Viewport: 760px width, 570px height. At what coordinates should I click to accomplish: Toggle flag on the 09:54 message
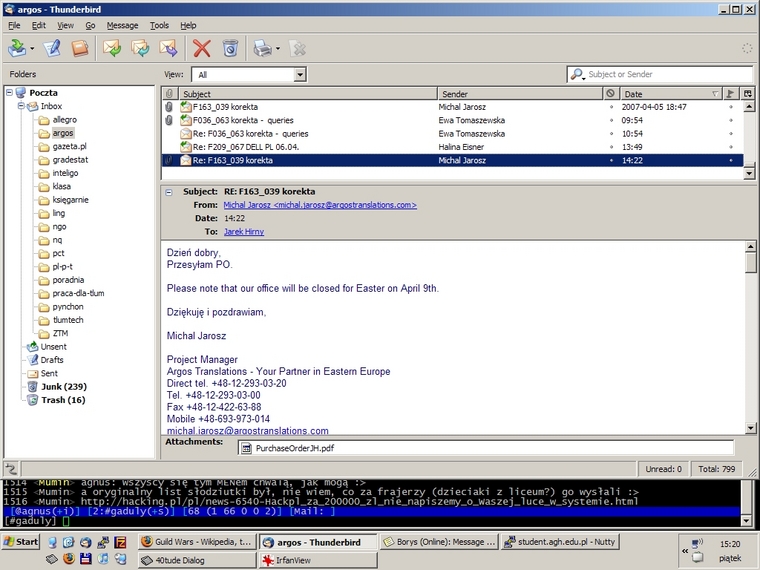(731, 120)
